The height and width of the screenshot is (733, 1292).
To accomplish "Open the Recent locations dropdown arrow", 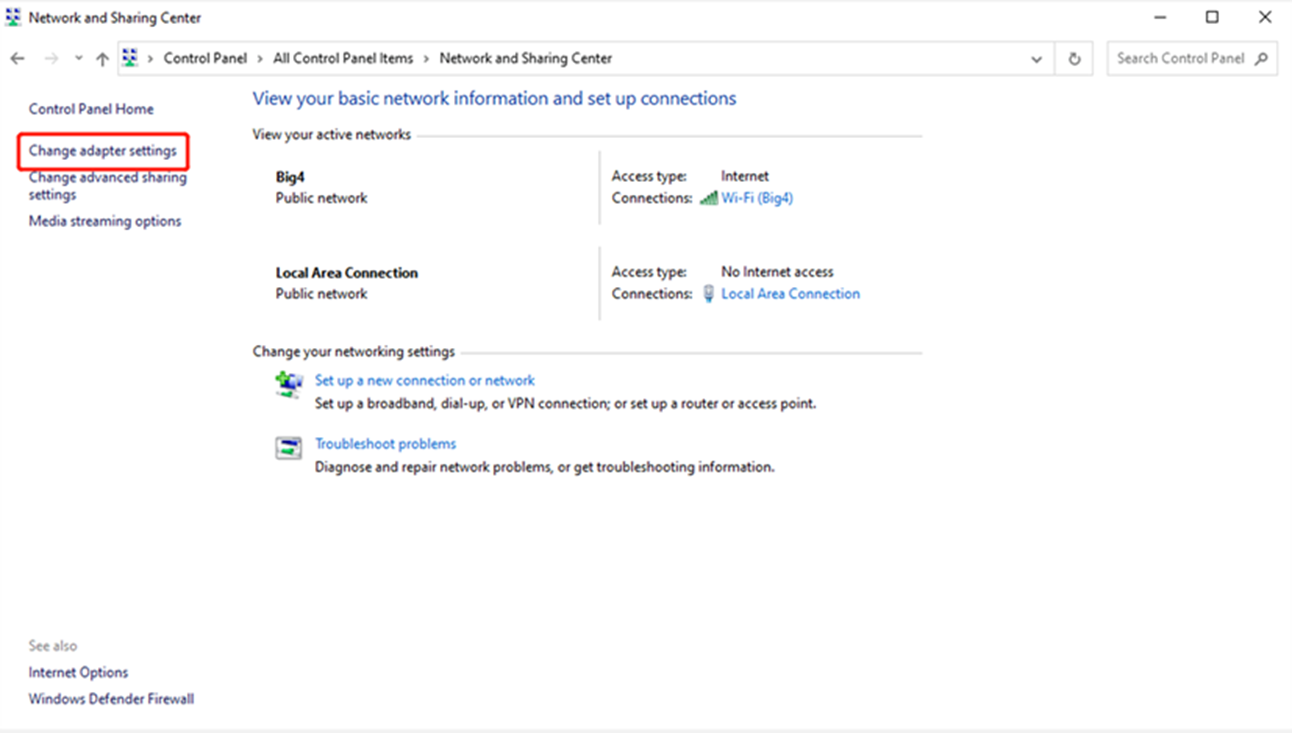I will tap(78, 59).
